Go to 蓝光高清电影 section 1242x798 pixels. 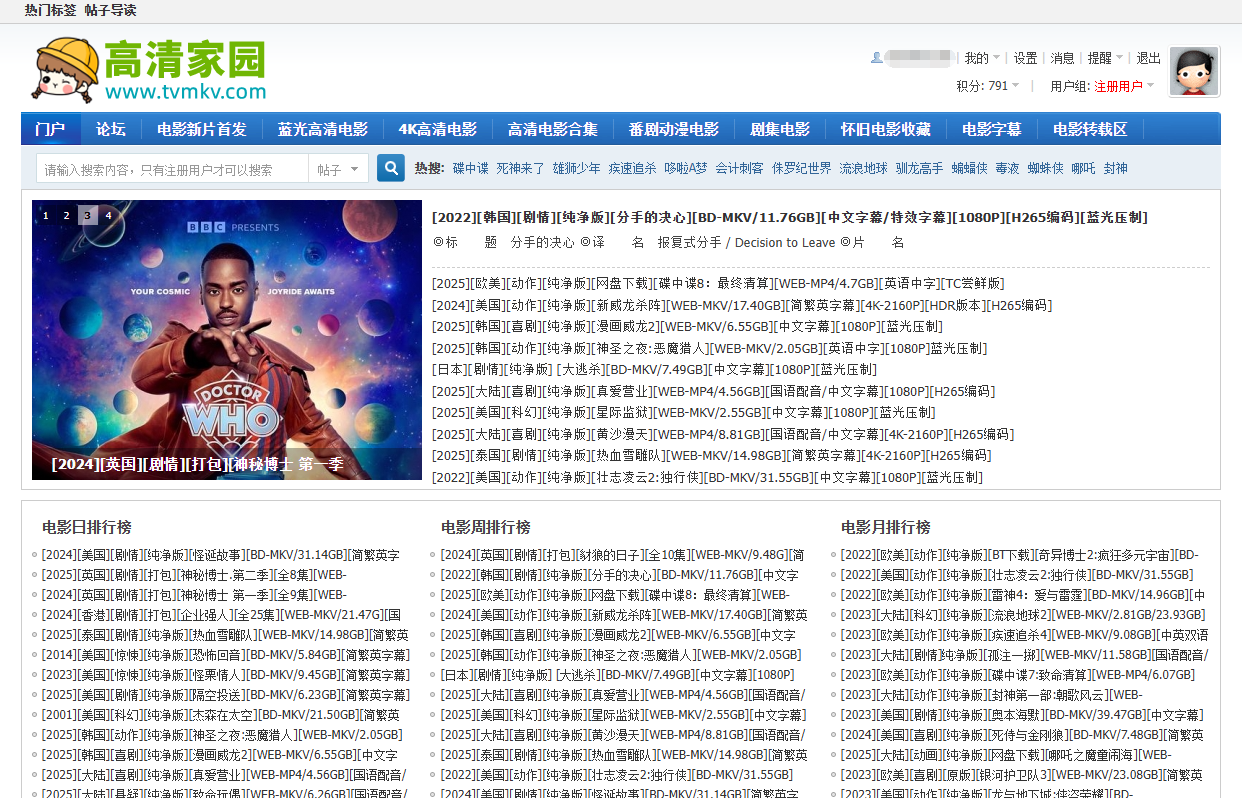click(323, 129)
